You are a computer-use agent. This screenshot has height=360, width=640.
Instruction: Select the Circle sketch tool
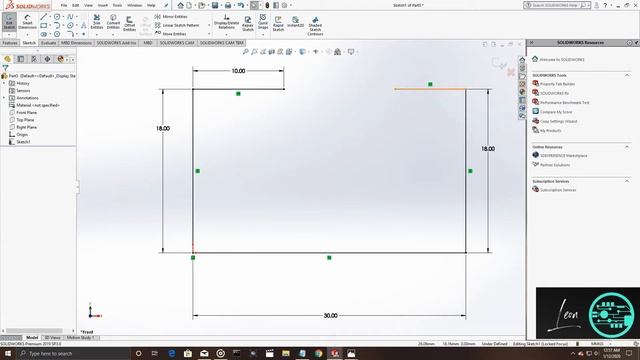[57, 17]
